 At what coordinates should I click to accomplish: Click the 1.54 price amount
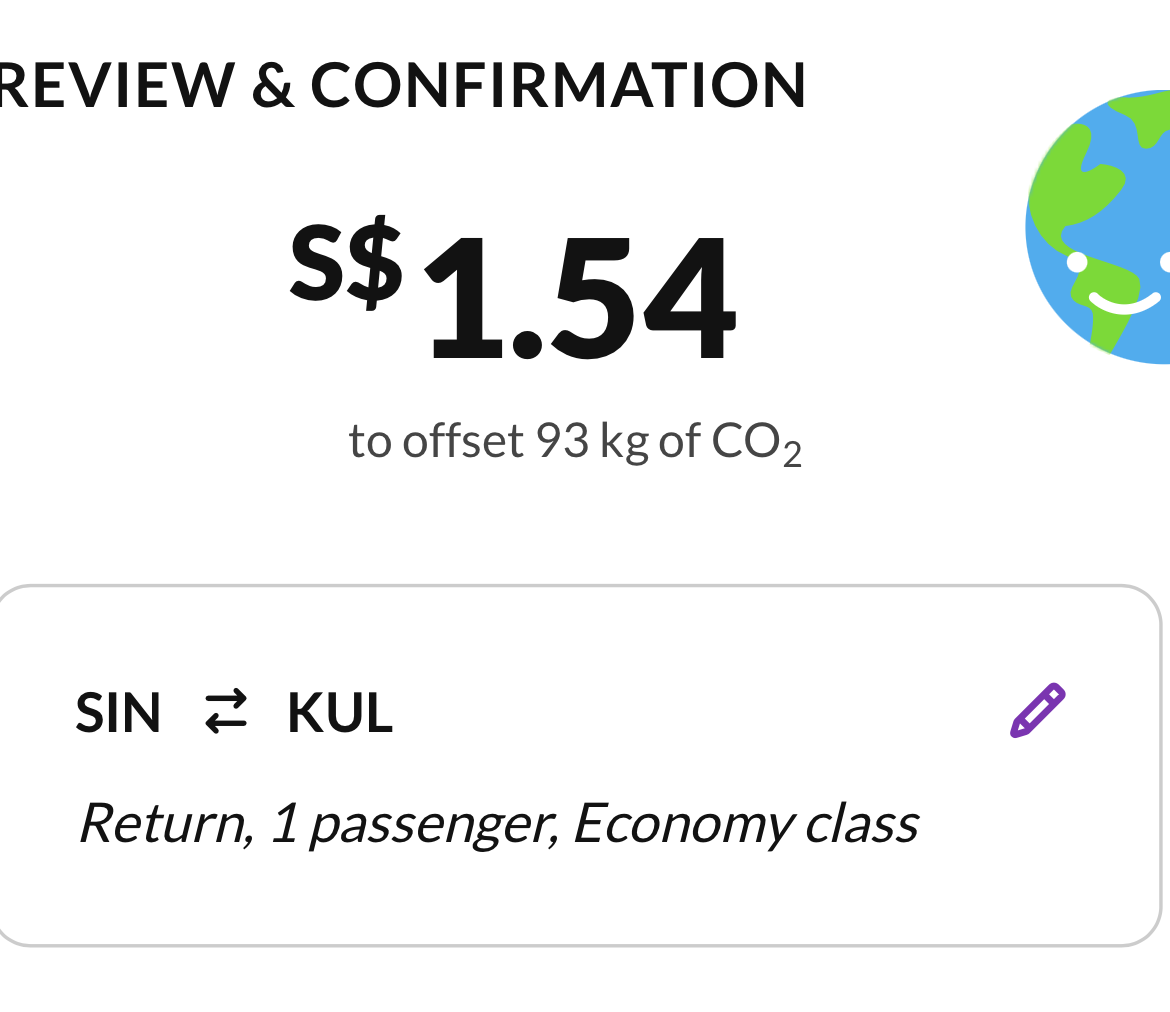click(580, 298)
